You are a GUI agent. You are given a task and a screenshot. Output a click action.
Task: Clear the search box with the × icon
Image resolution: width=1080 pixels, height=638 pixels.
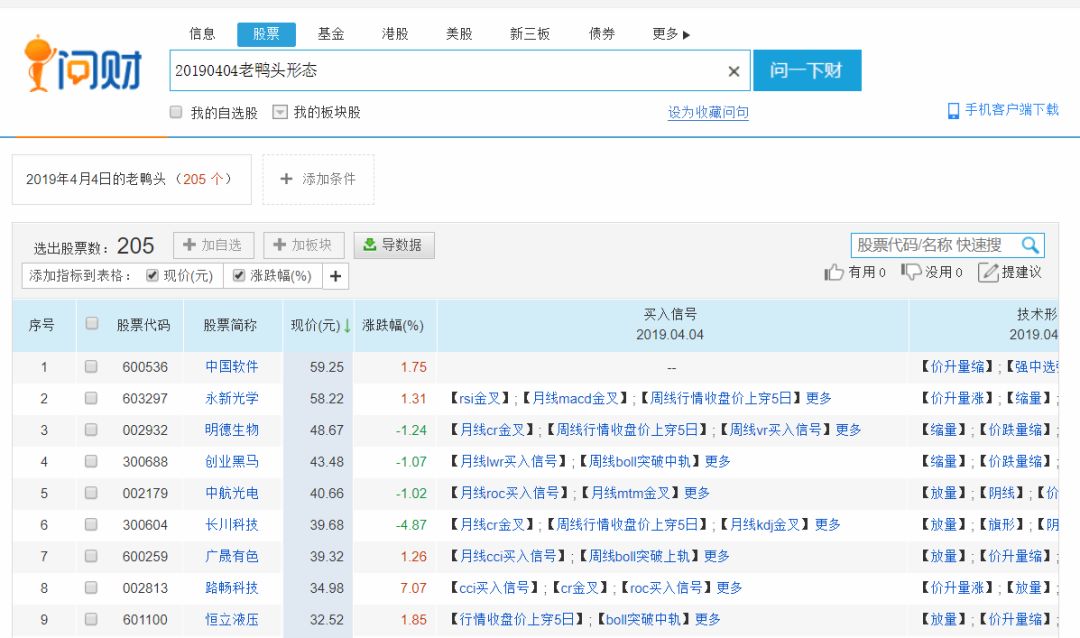(x=733, y=70)
